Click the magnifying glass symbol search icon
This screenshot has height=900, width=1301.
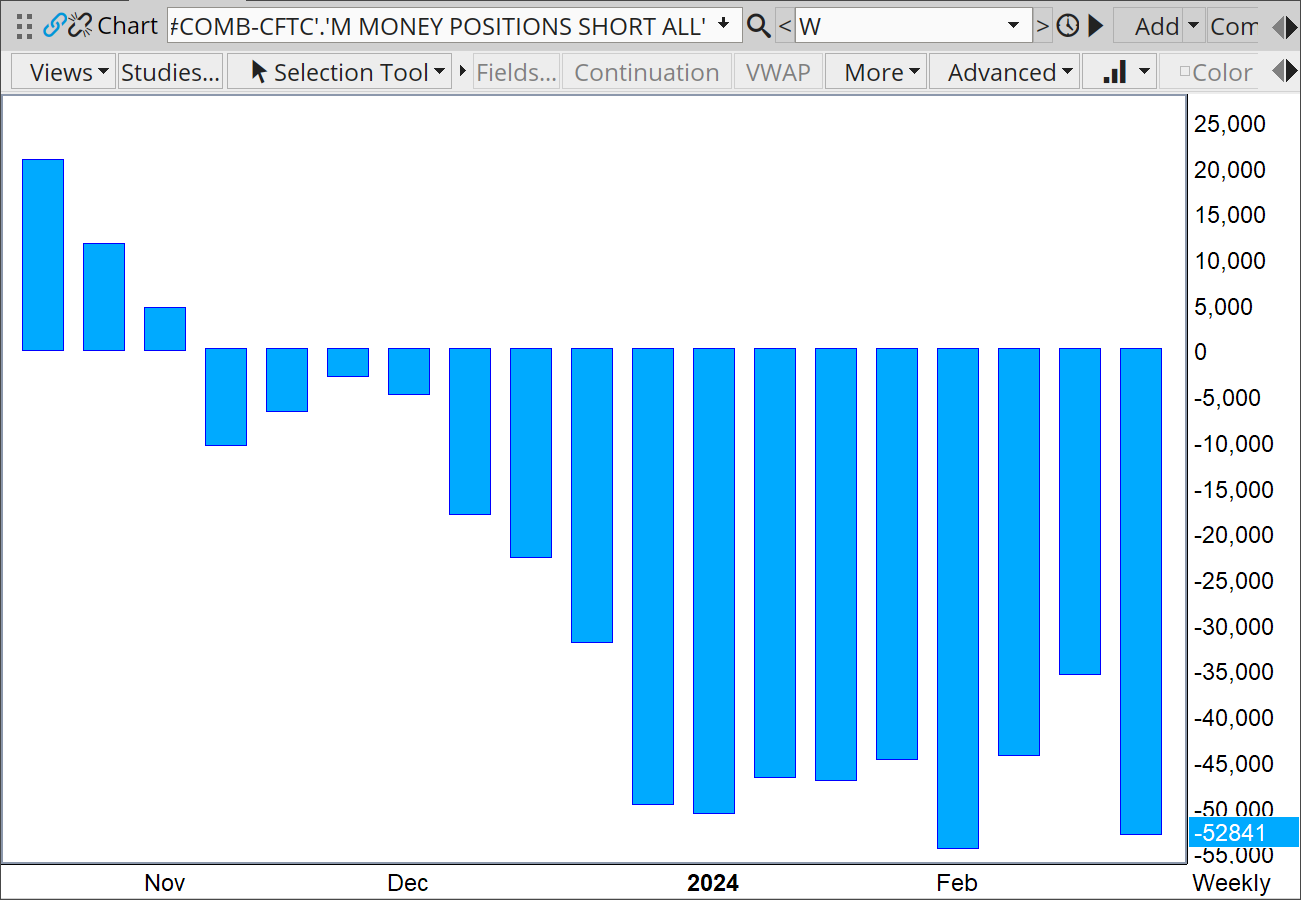(x=759, y=26)
